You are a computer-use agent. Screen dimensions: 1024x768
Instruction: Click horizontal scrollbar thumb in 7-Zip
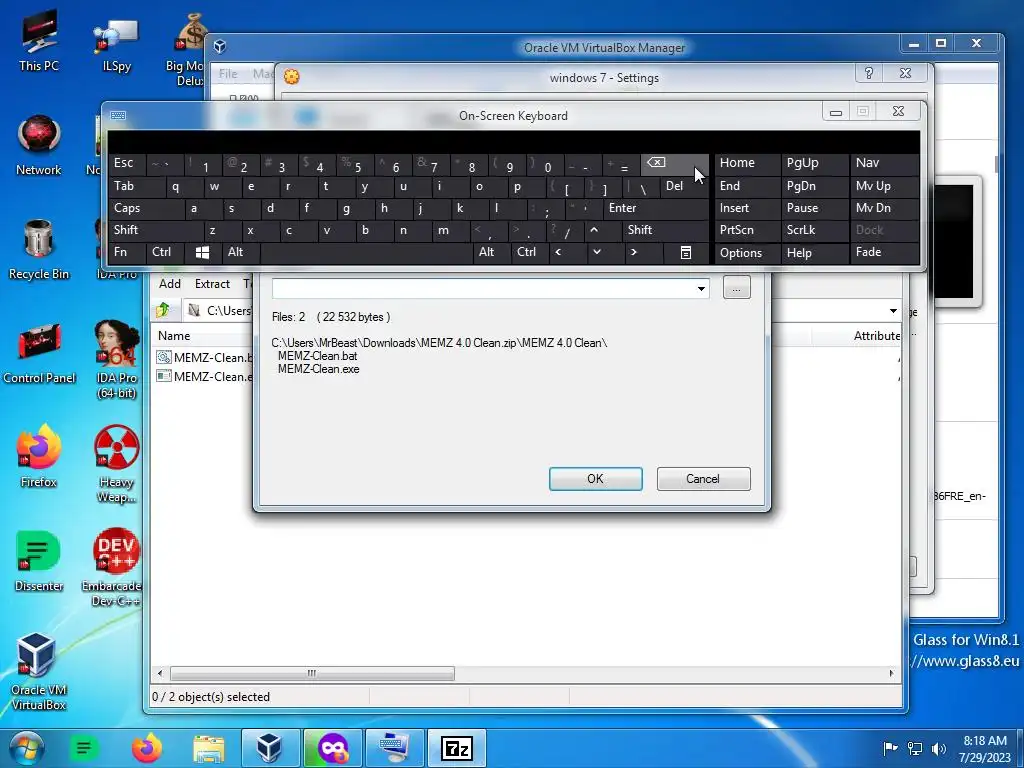312,673
